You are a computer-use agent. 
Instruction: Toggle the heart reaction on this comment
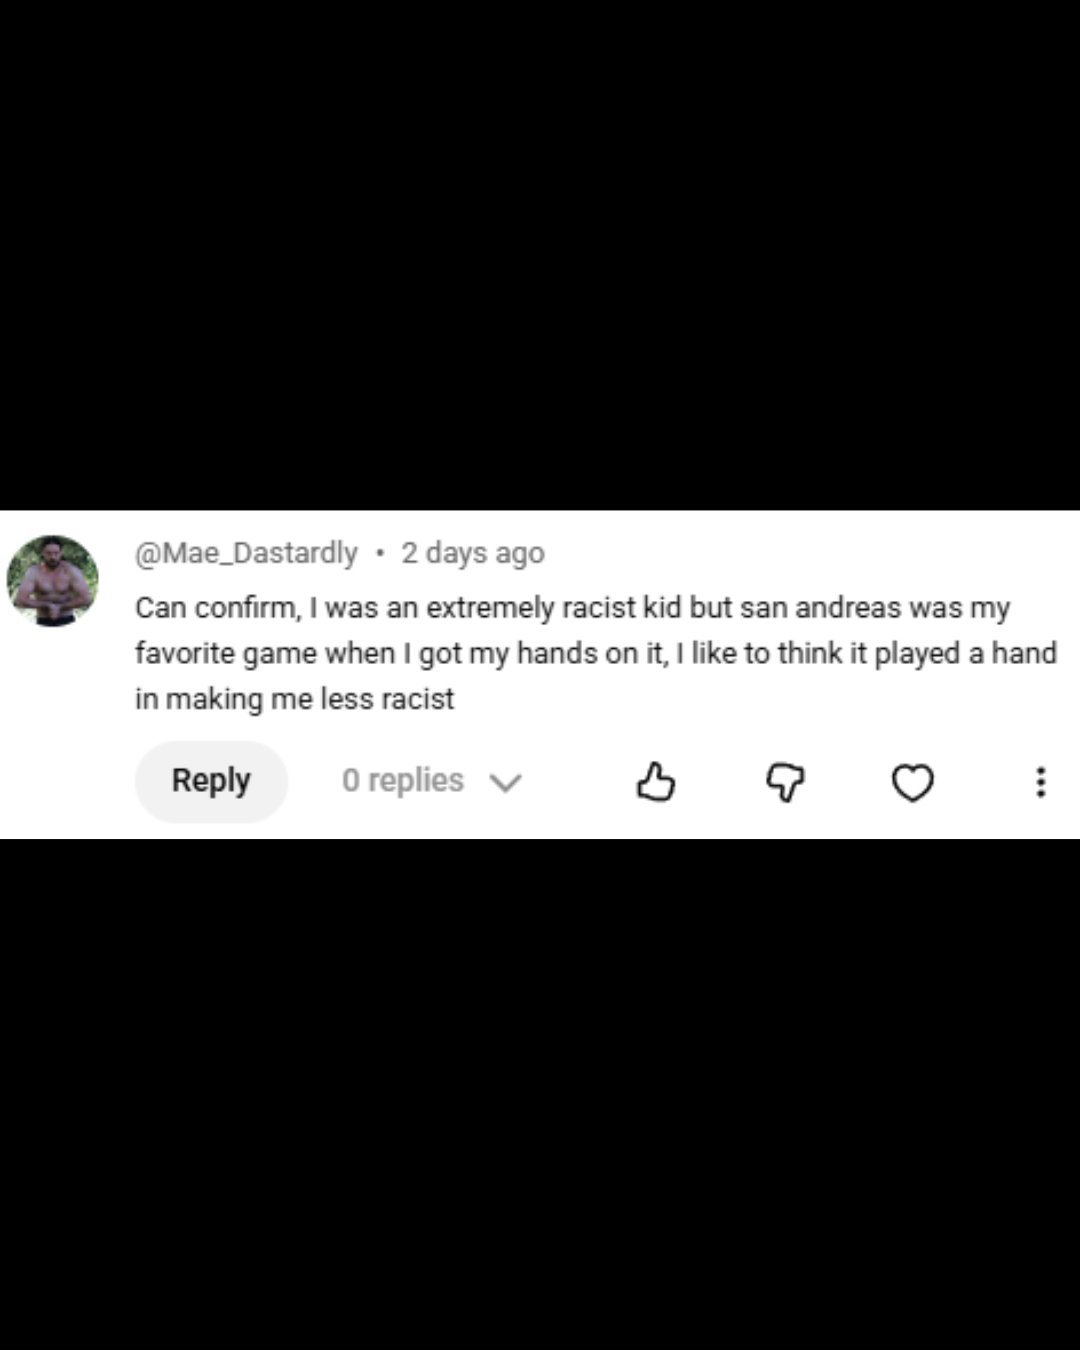click(x=912, y=782)
